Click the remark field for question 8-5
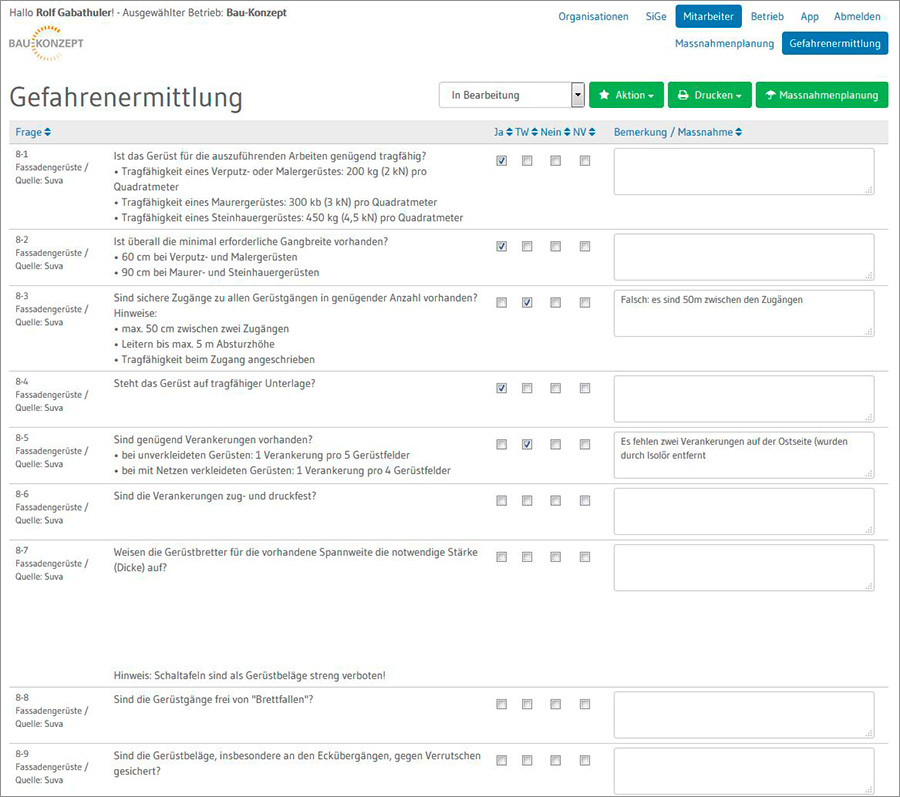 tap(743, 454)
